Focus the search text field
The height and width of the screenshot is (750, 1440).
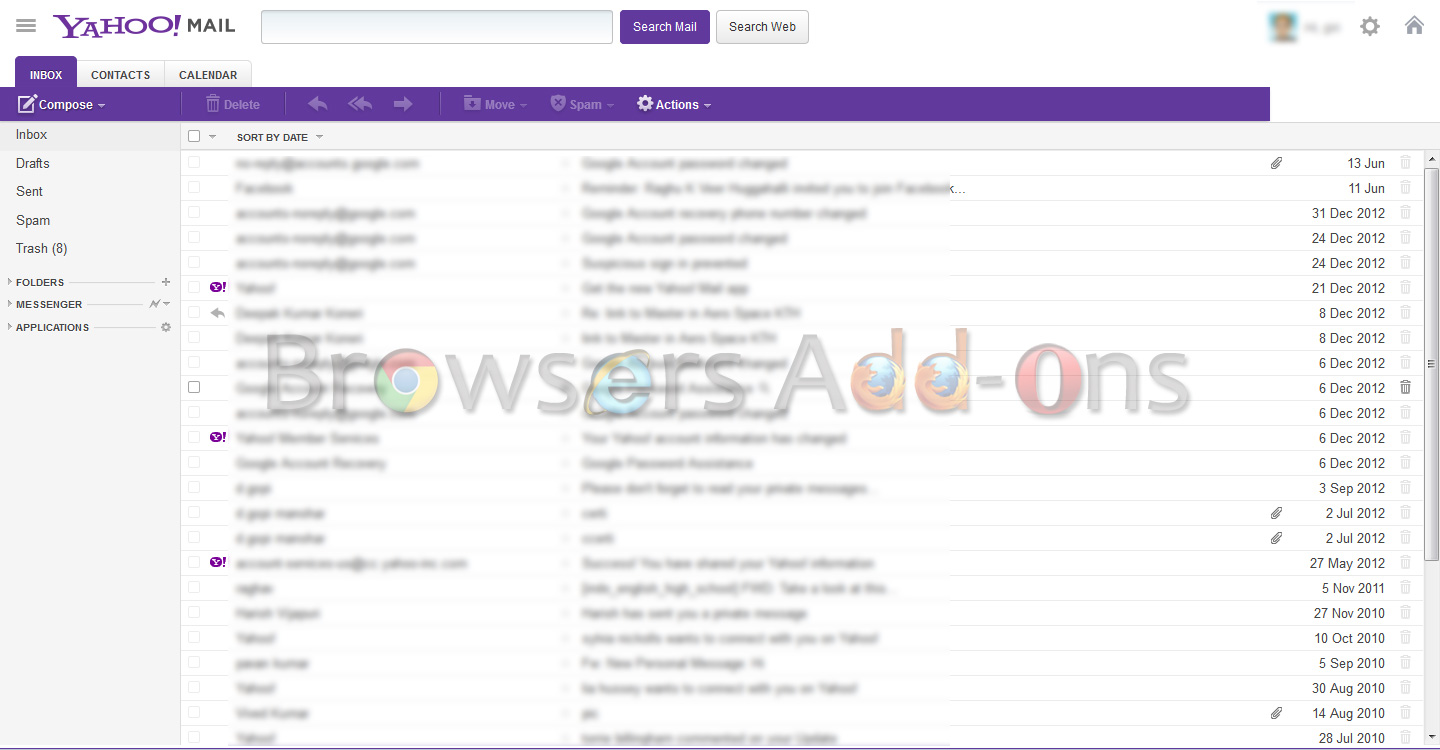point(437,27)
